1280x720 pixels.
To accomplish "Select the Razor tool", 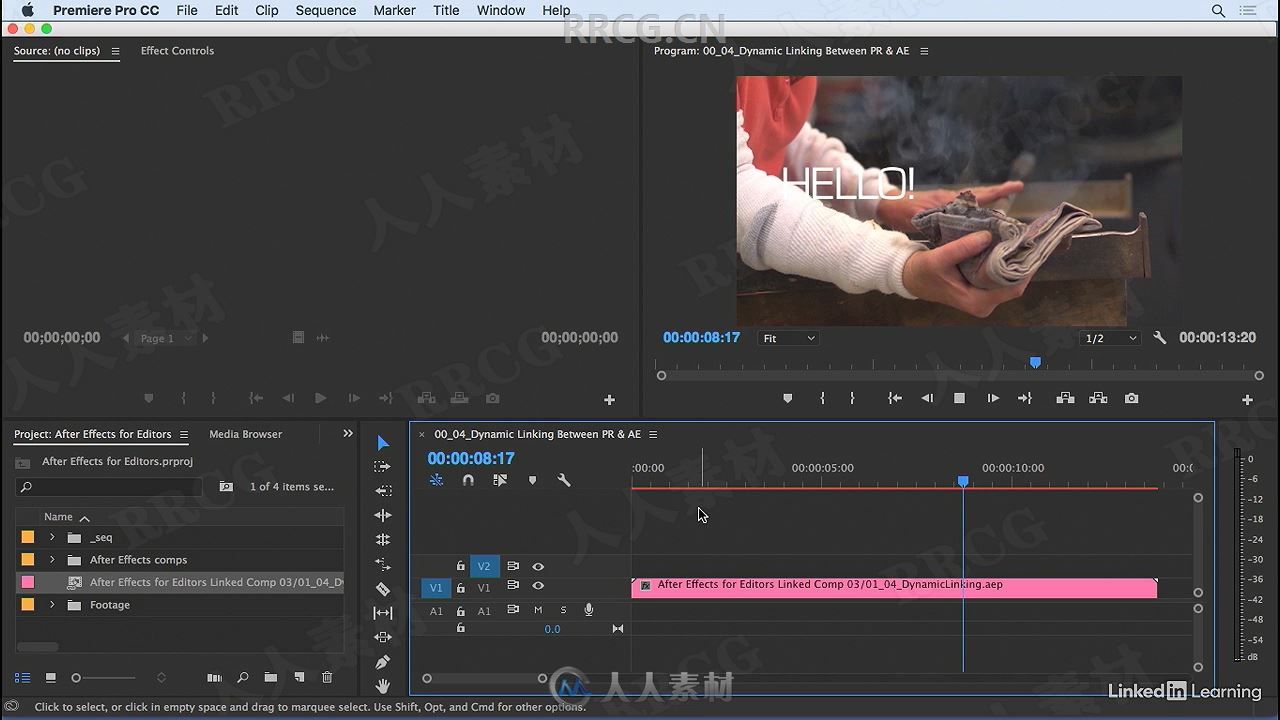I will (383, 589).
